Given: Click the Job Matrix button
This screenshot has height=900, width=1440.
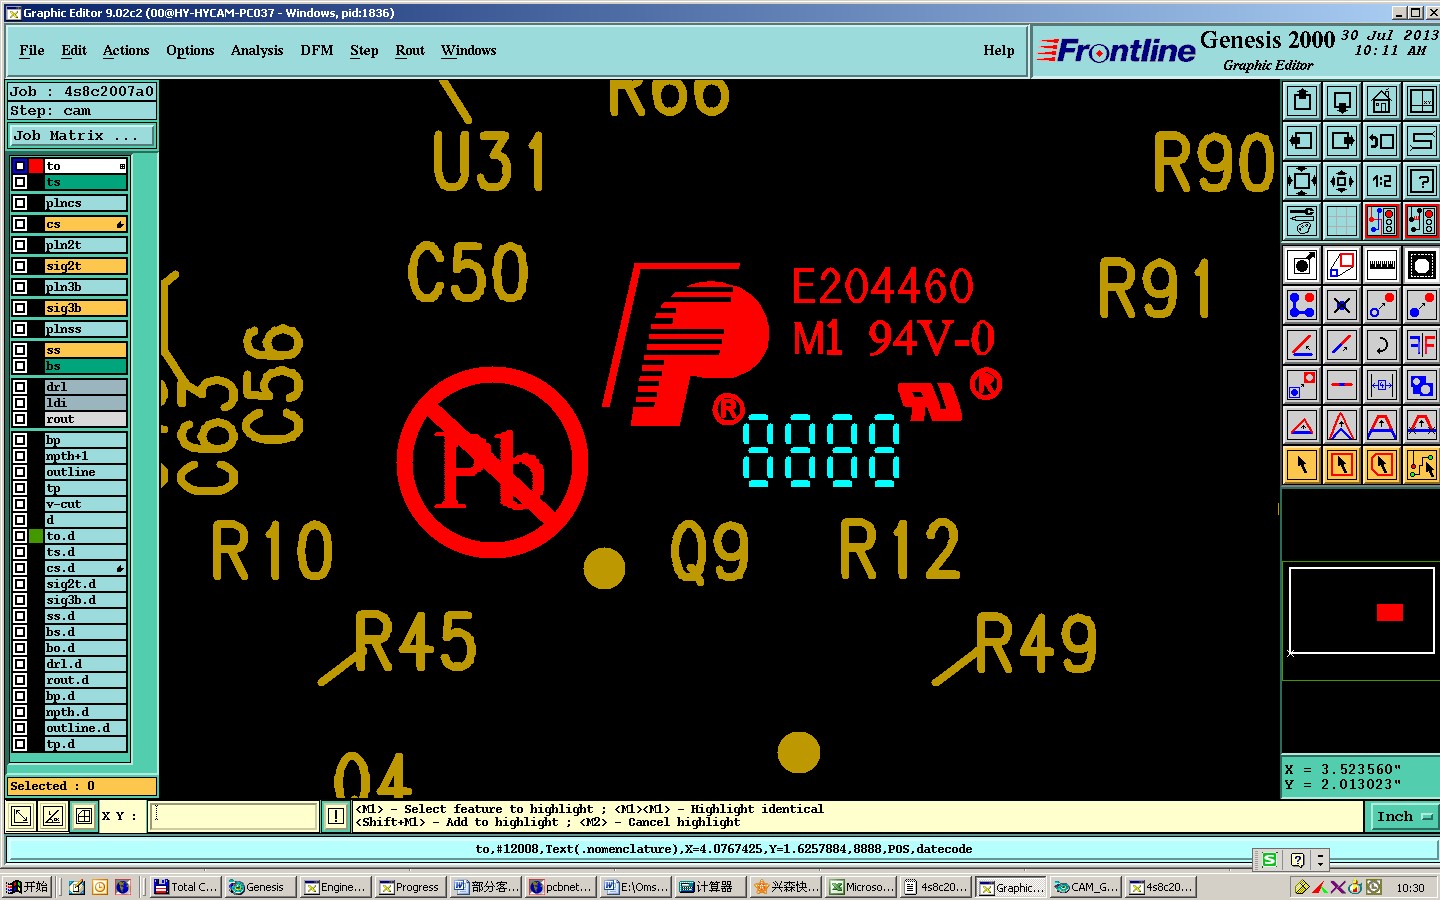Looking at the screenshot, I should pyautogui.click(x=82, y=135).
